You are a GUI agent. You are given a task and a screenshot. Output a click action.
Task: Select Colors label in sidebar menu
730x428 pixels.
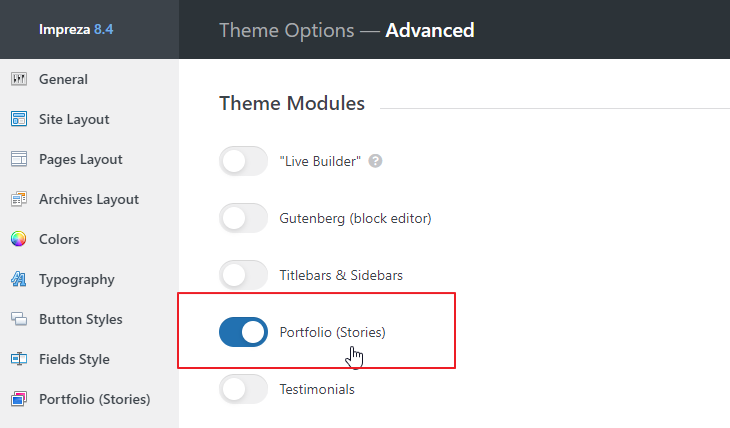pyautogui.click(x=59, y=239)
